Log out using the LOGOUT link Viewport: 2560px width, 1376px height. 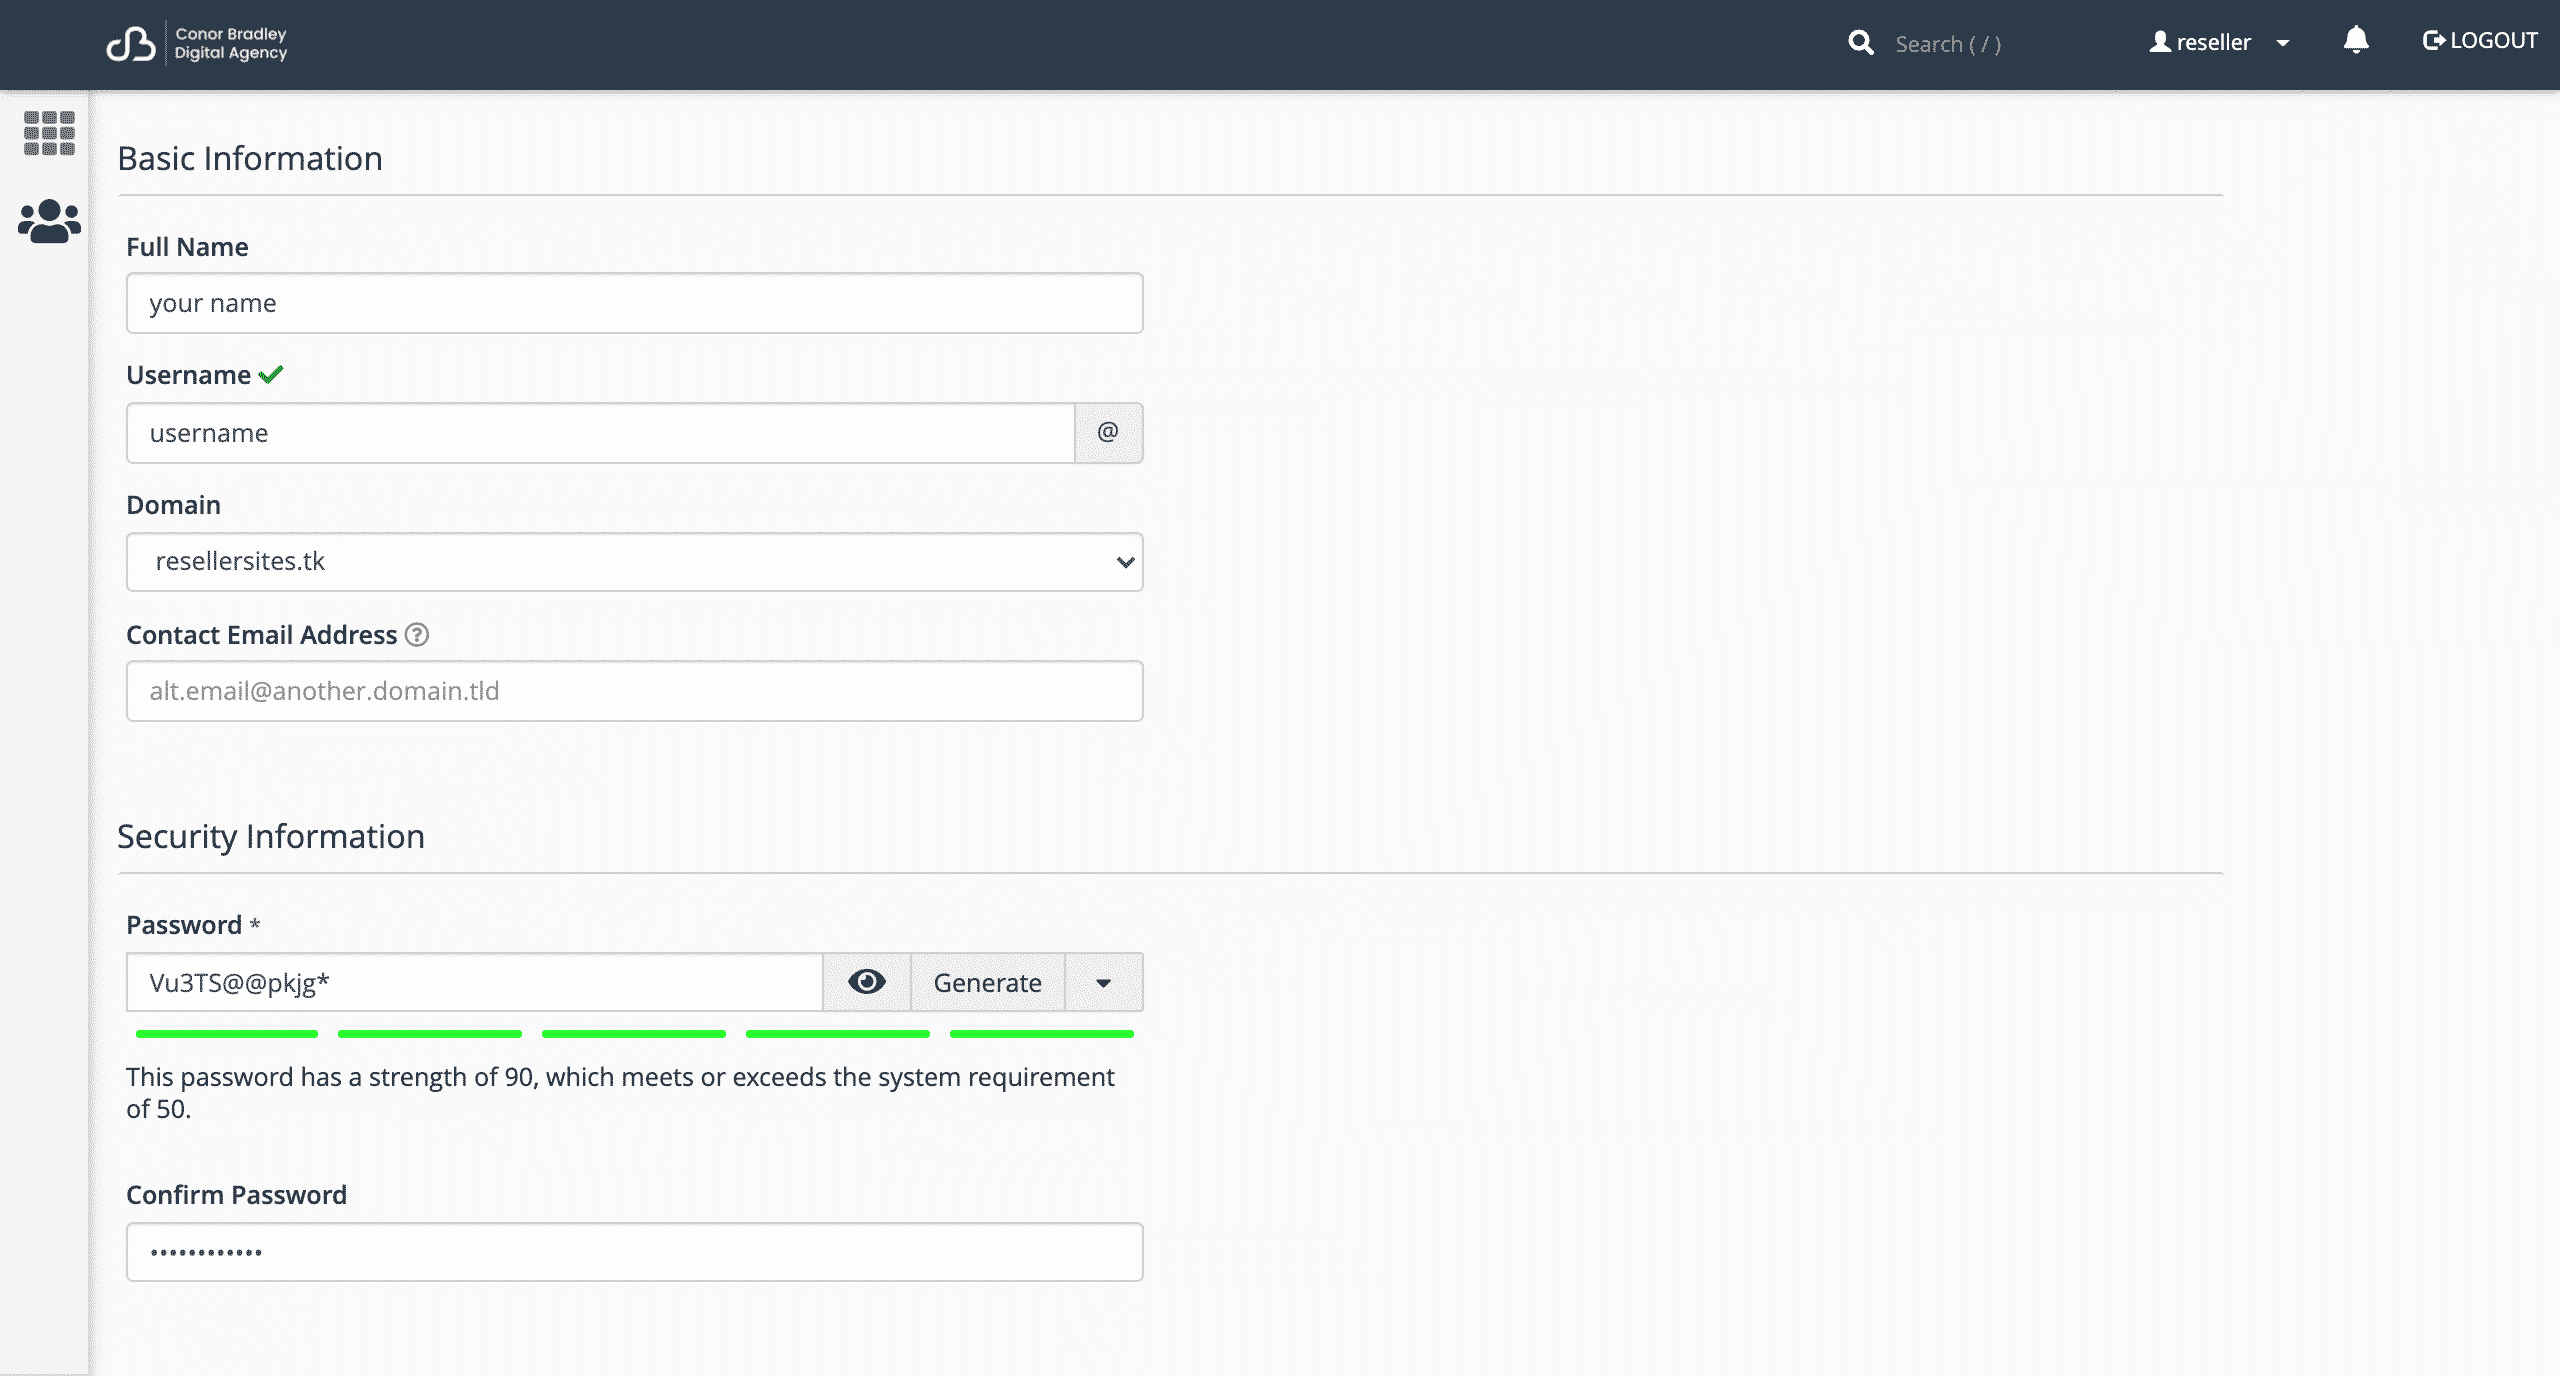click(x=2480, y=41)
